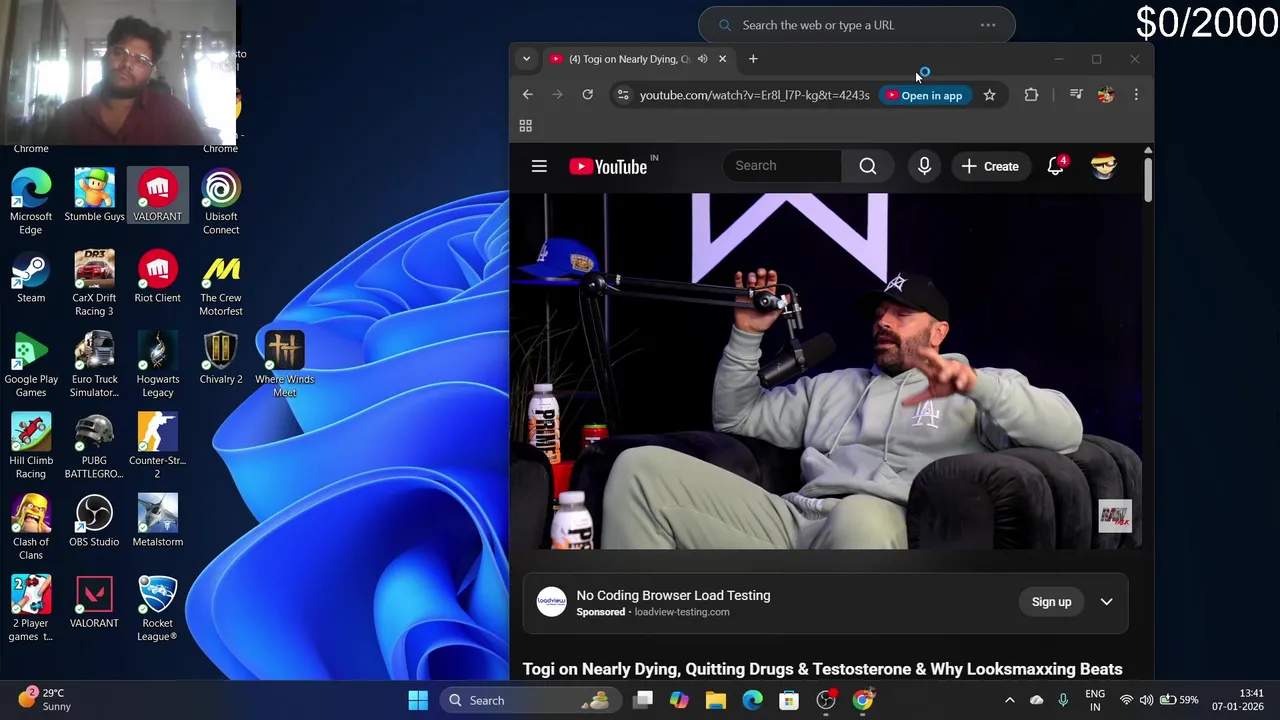Open Chrome extensions puzzle icon
Screen dimensions: 1280x720
[1031, 95]
